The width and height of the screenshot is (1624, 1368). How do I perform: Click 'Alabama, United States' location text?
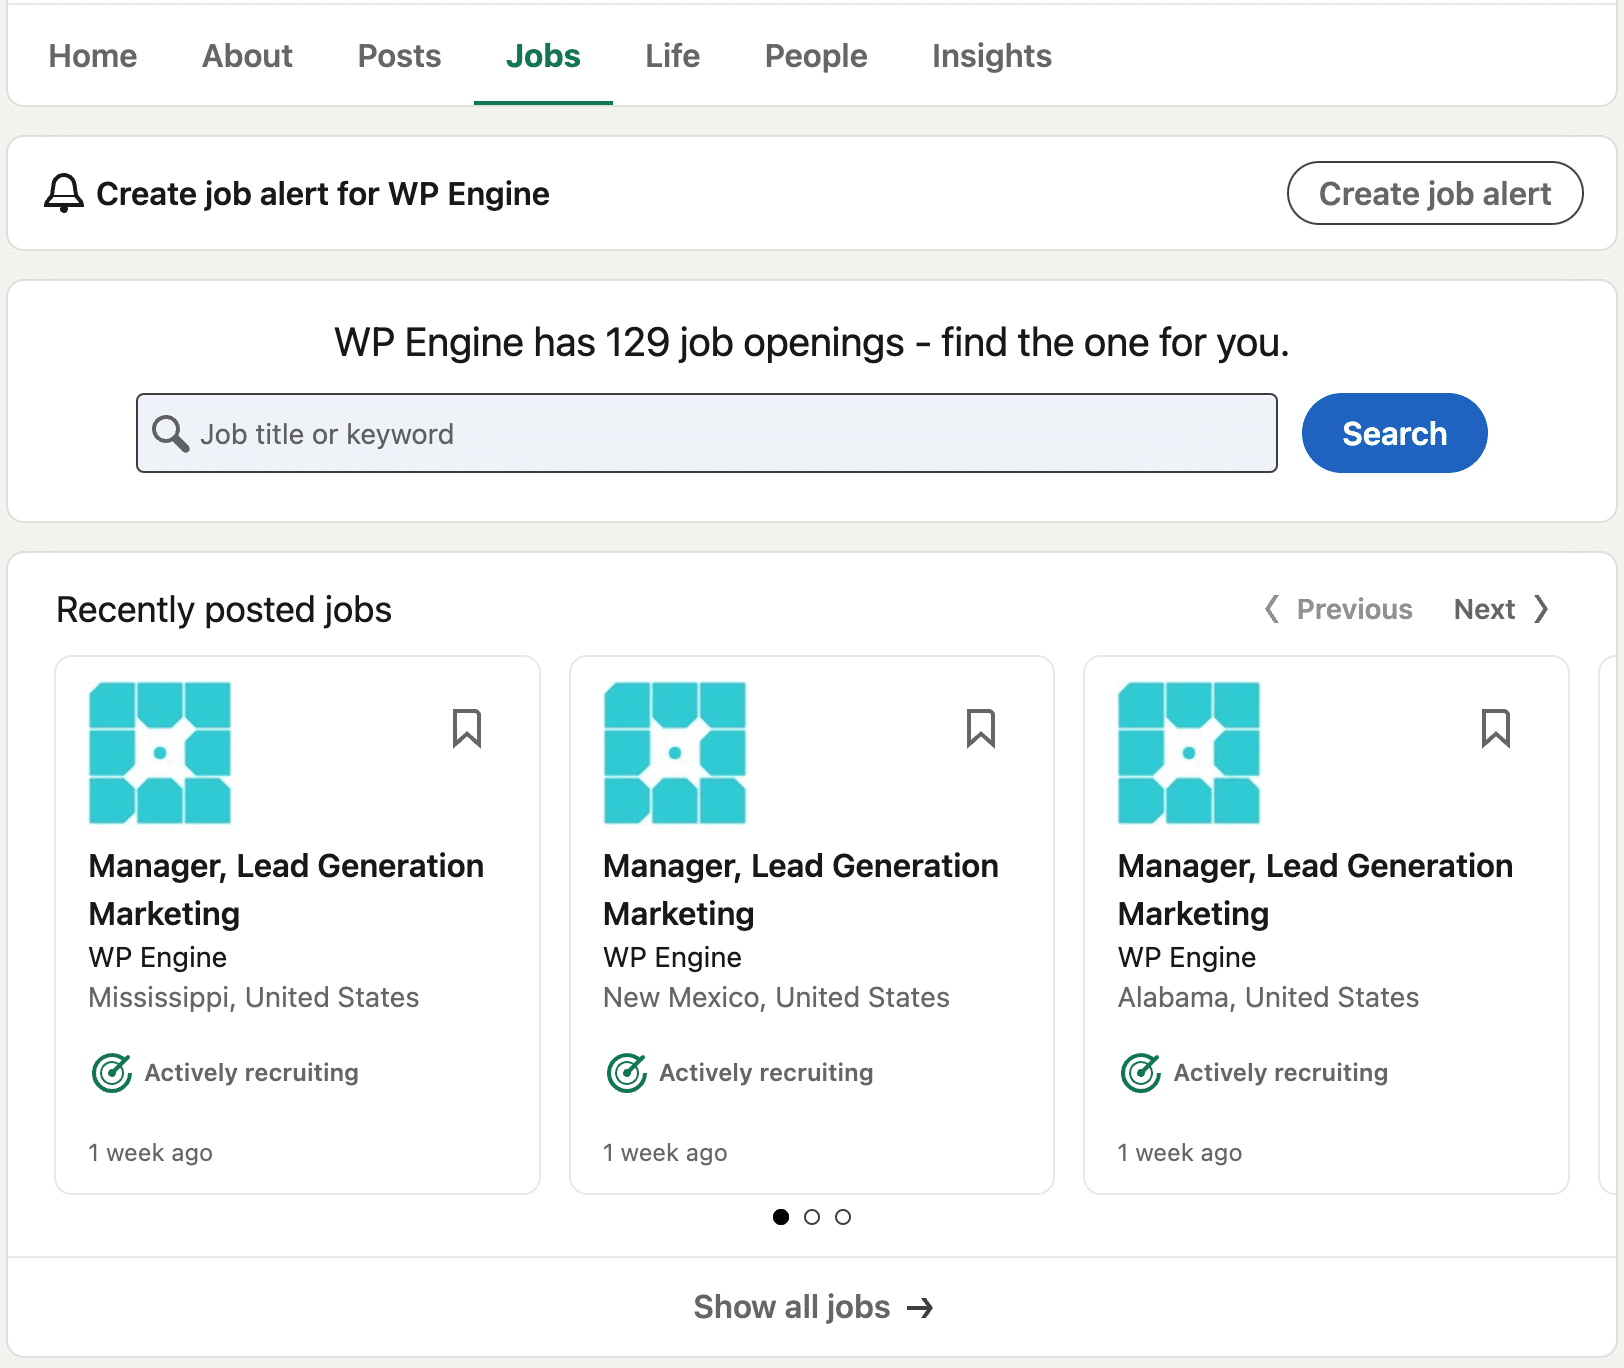1268,997
